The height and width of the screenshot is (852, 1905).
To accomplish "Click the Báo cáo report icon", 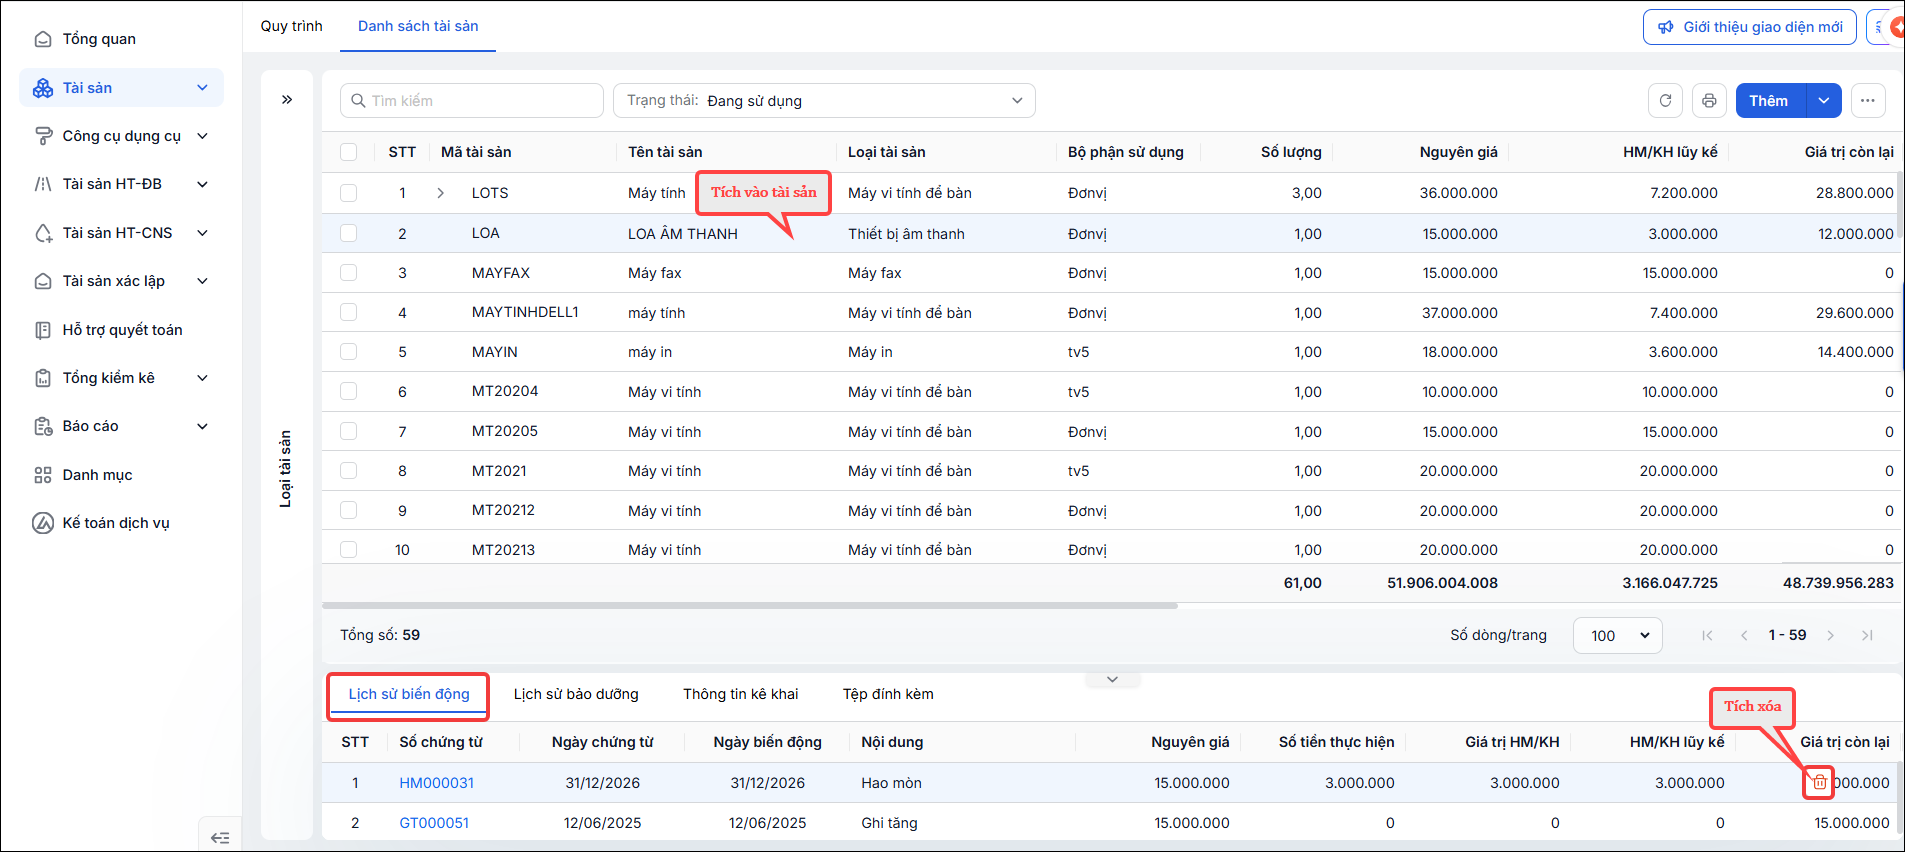I will pos(43,426).
